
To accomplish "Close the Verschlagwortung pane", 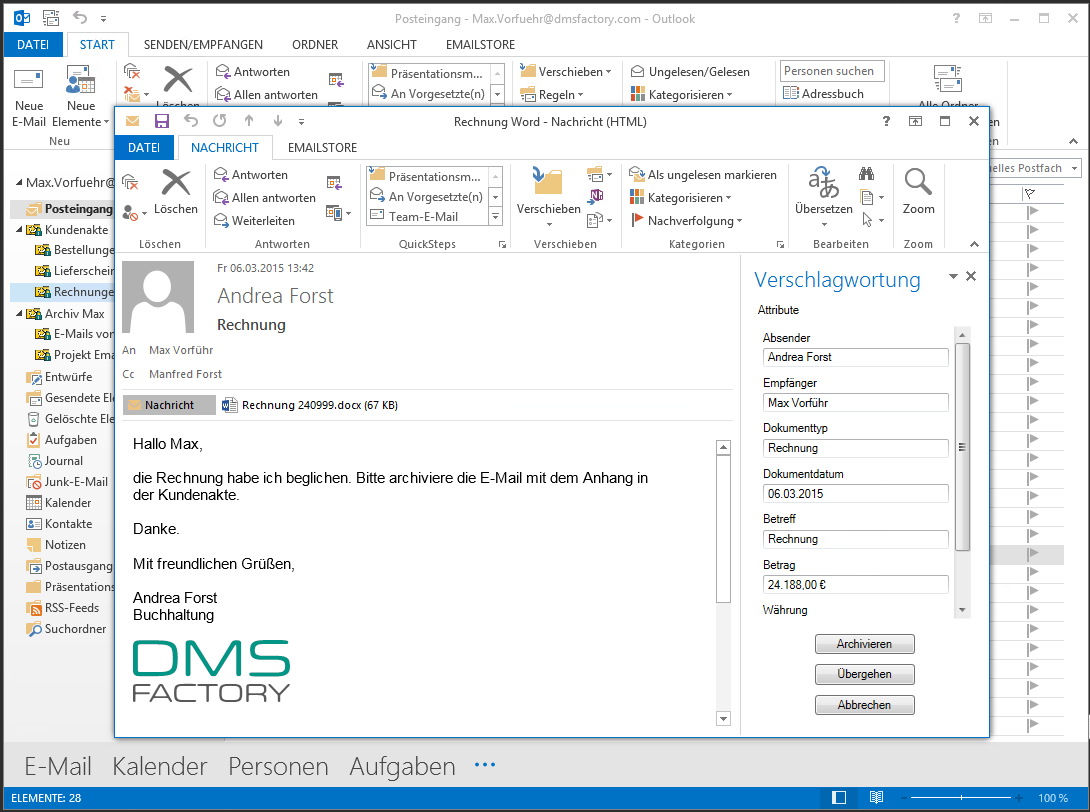I will [971, 276].
